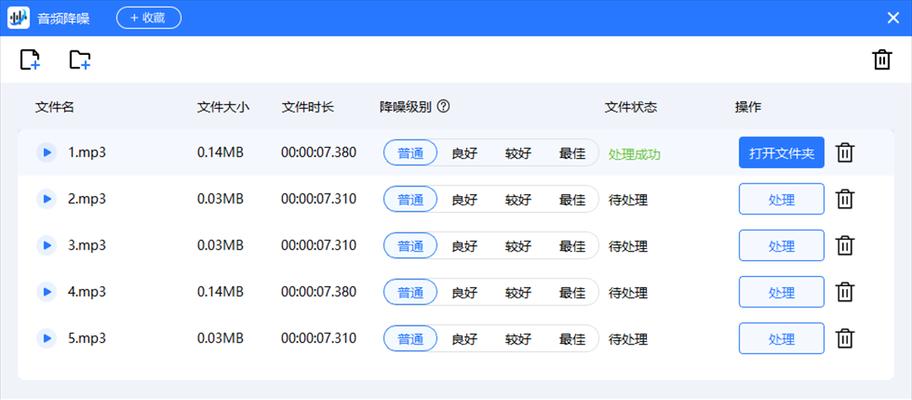This screenshot has width=912, height=400.
Task: Close the audio denoise window
Action: click(893, 18)
